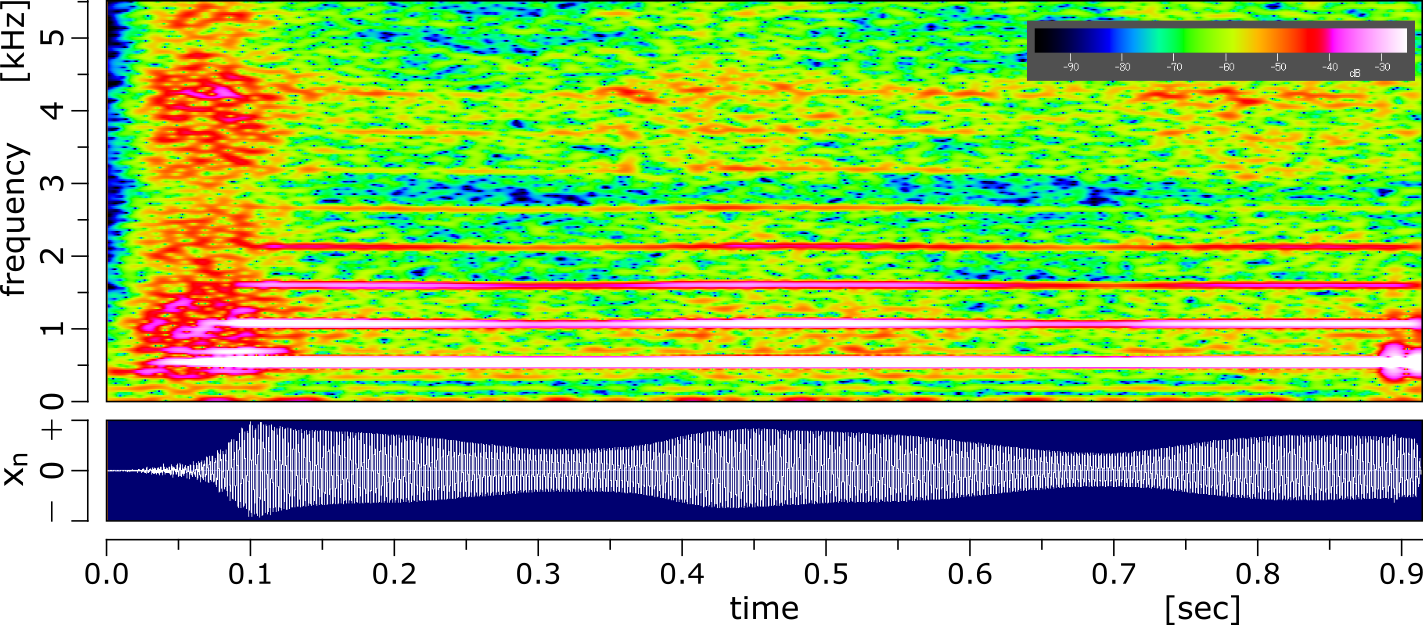This screenshot has width=1423, height=625.
Task: Click the -30 label in the color legend
Action: tap(1383, 68)
